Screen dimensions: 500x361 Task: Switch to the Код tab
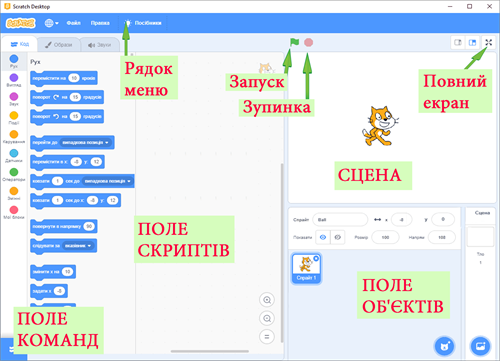[20, 44]
